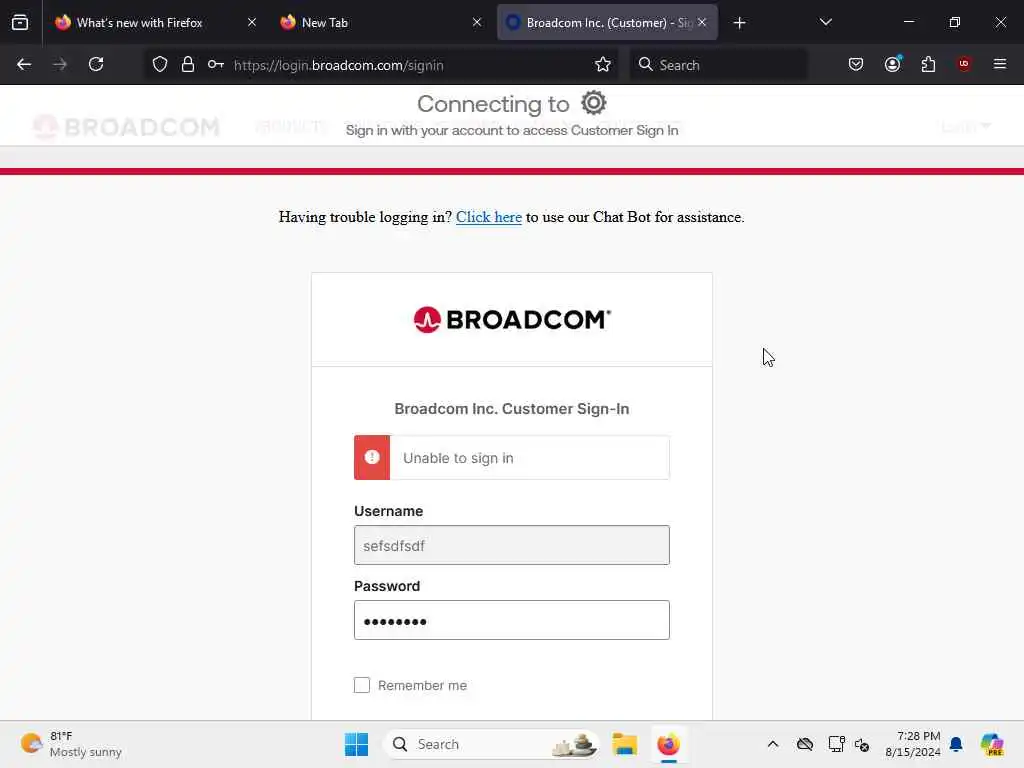
Task: Reload the current page
Action: (96, 64)
